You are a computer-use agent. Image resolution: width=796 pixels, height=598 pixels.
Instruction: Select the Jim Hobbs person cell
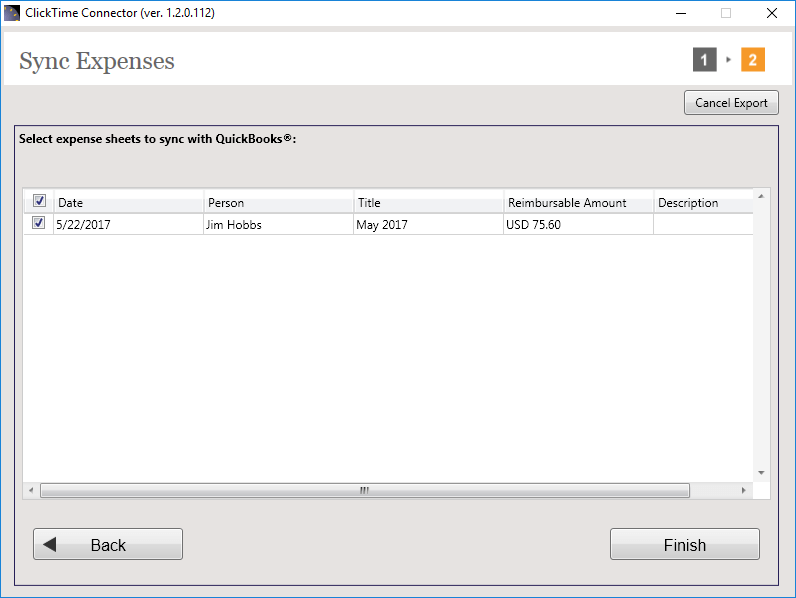278,224
